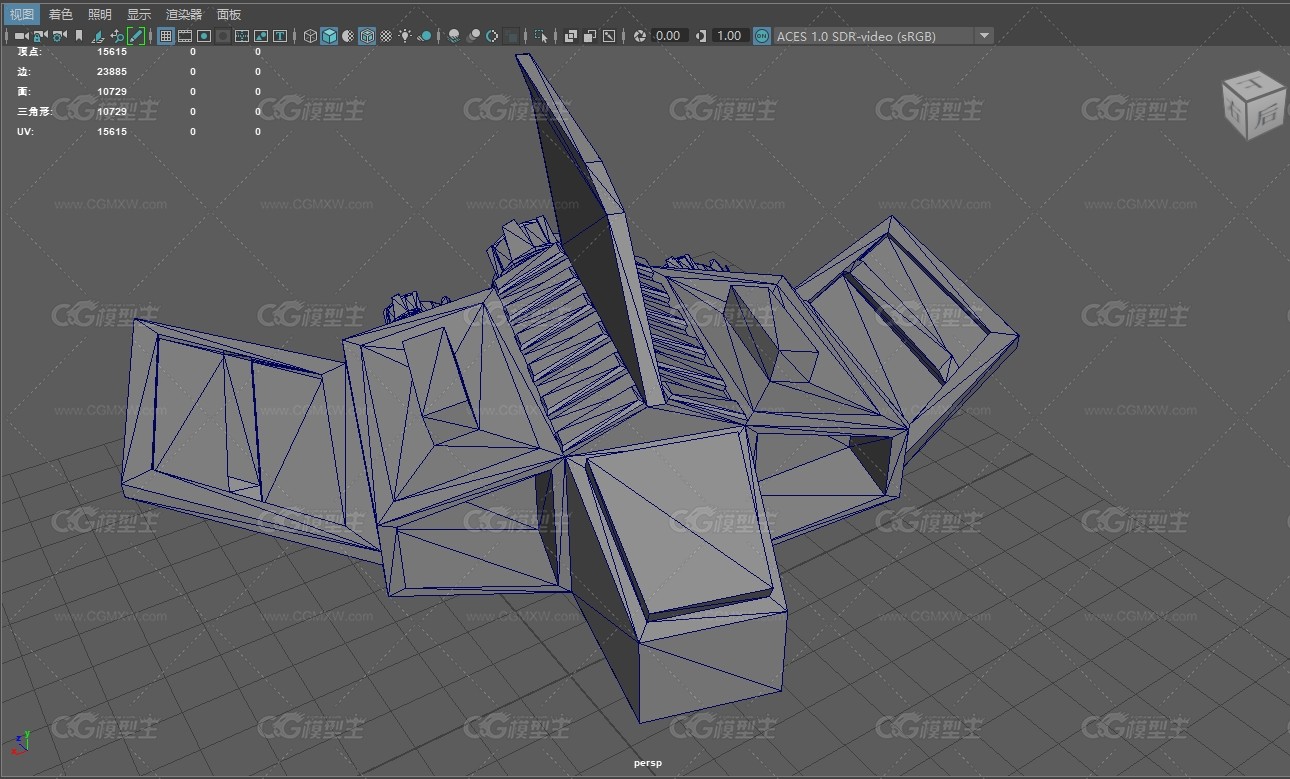Click the 三角形 heads-up label
Viewport: 1290px width, 779px height.
pos(35,112)
